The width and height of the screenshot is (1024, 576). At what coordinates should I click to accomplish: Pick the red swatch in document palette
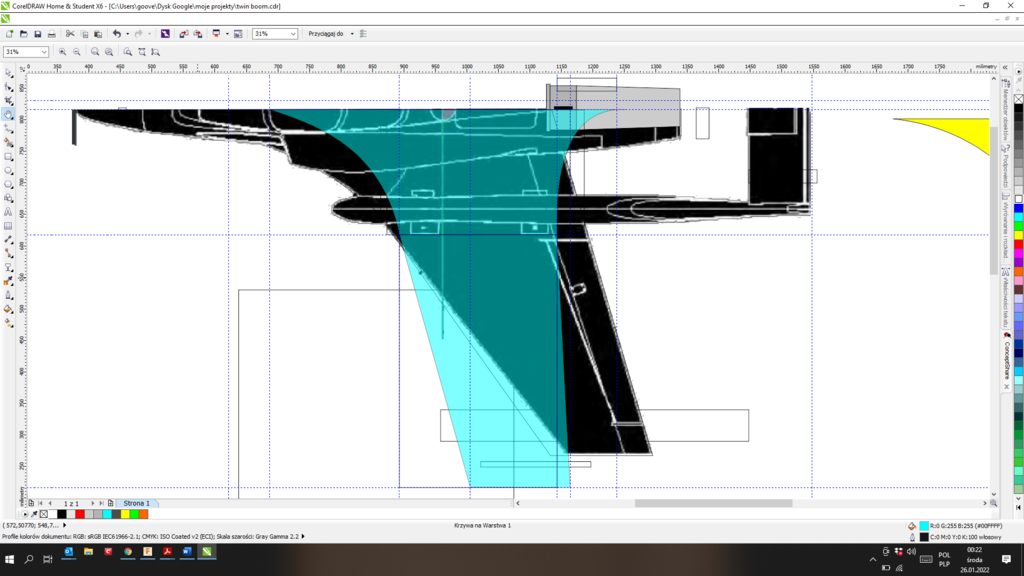[x=80, y=514]
